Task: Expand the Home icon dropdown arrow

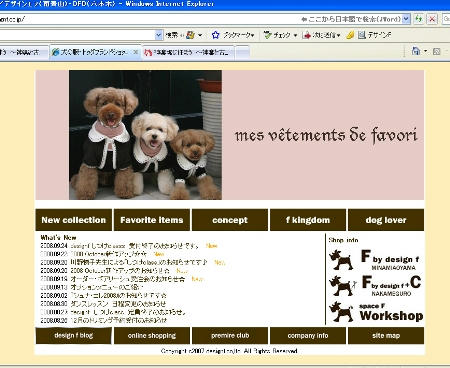Action: 425,52
